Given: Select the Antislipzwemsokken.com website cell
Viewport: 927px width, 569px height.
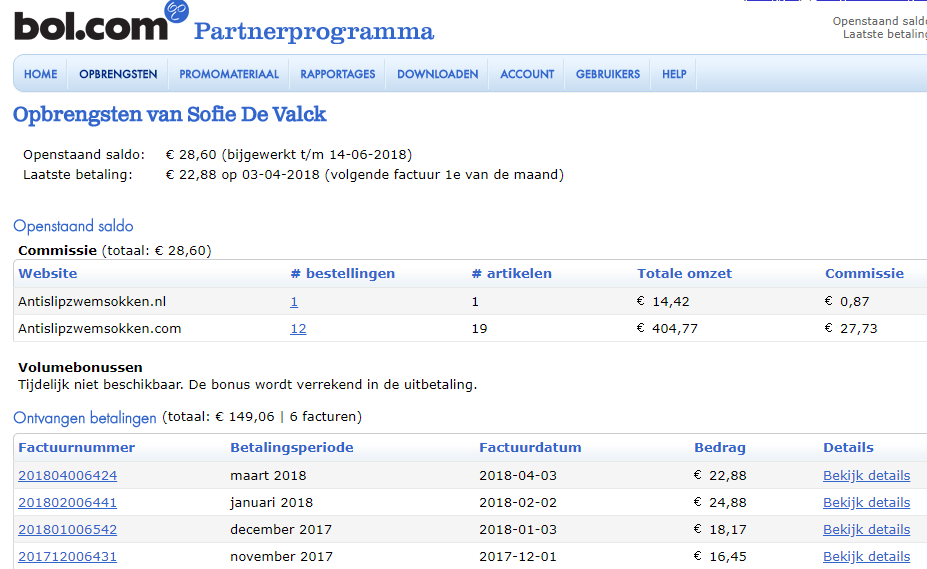Looking at the screenshot, I should 99,329.
